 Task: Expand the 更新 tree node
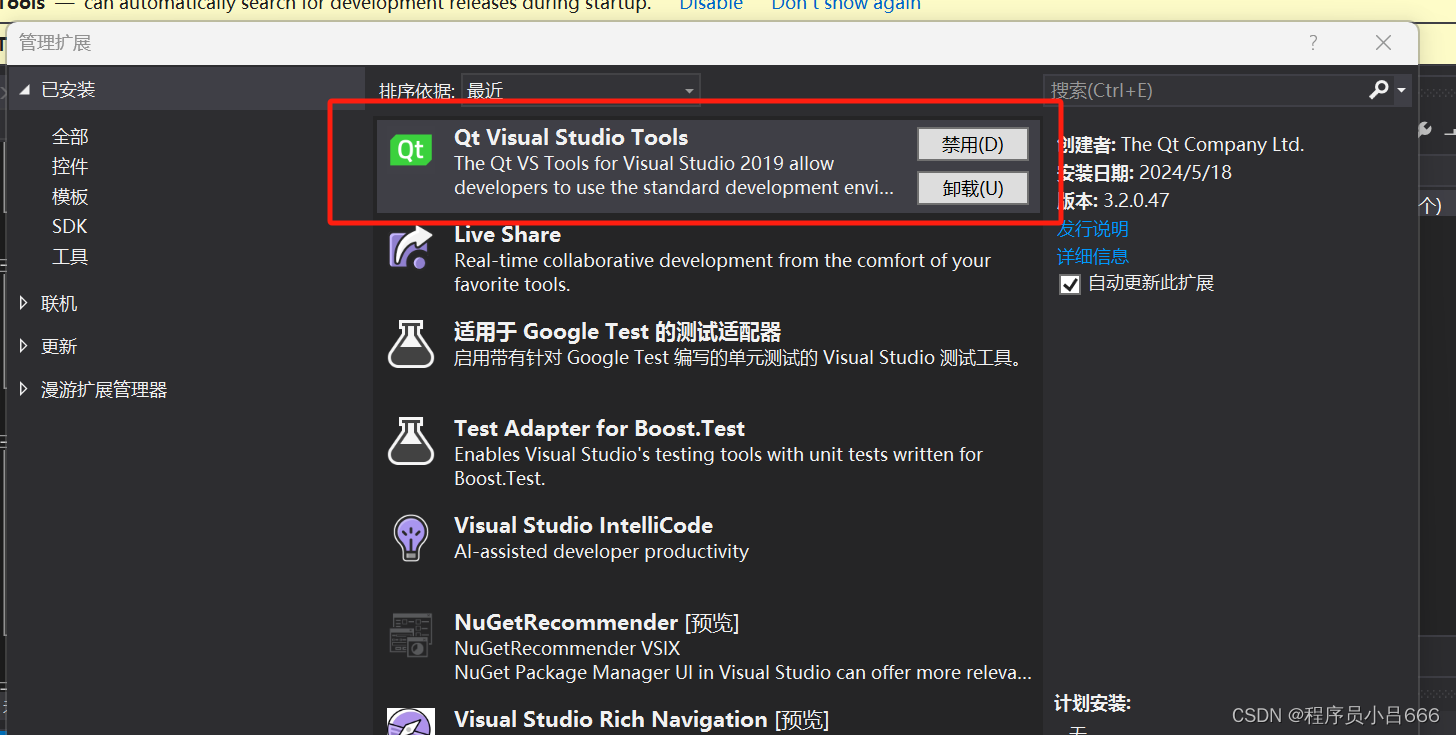pyautogui.click(x=24, y=346)
